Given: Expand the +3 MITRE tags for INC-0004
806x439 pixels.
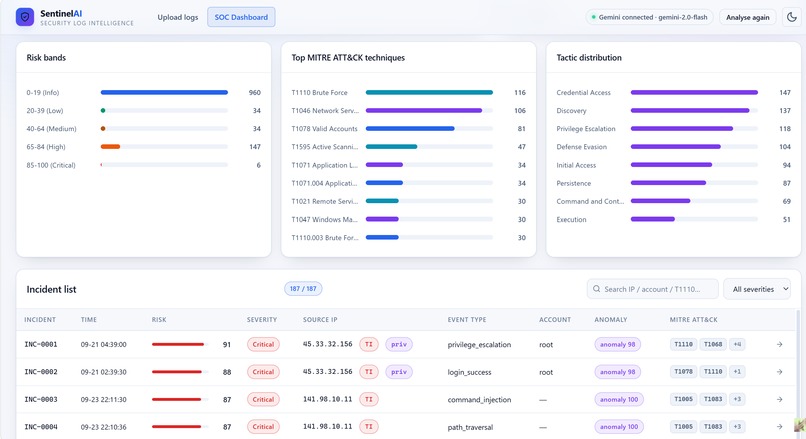Looking at the screenshot, I should [x=737, y=427].
